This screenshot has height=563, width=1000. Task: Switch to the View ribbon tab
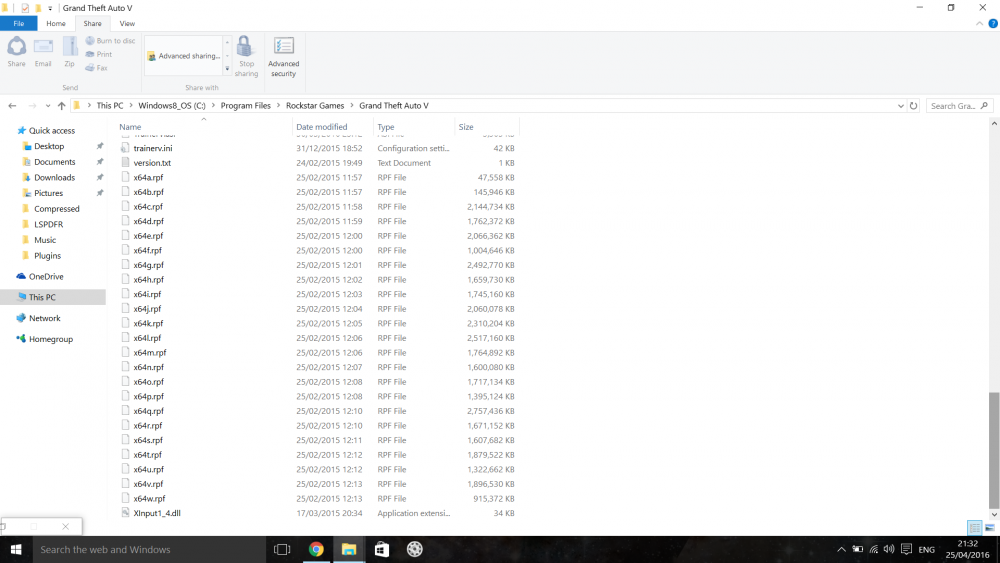tap(127, 24)
